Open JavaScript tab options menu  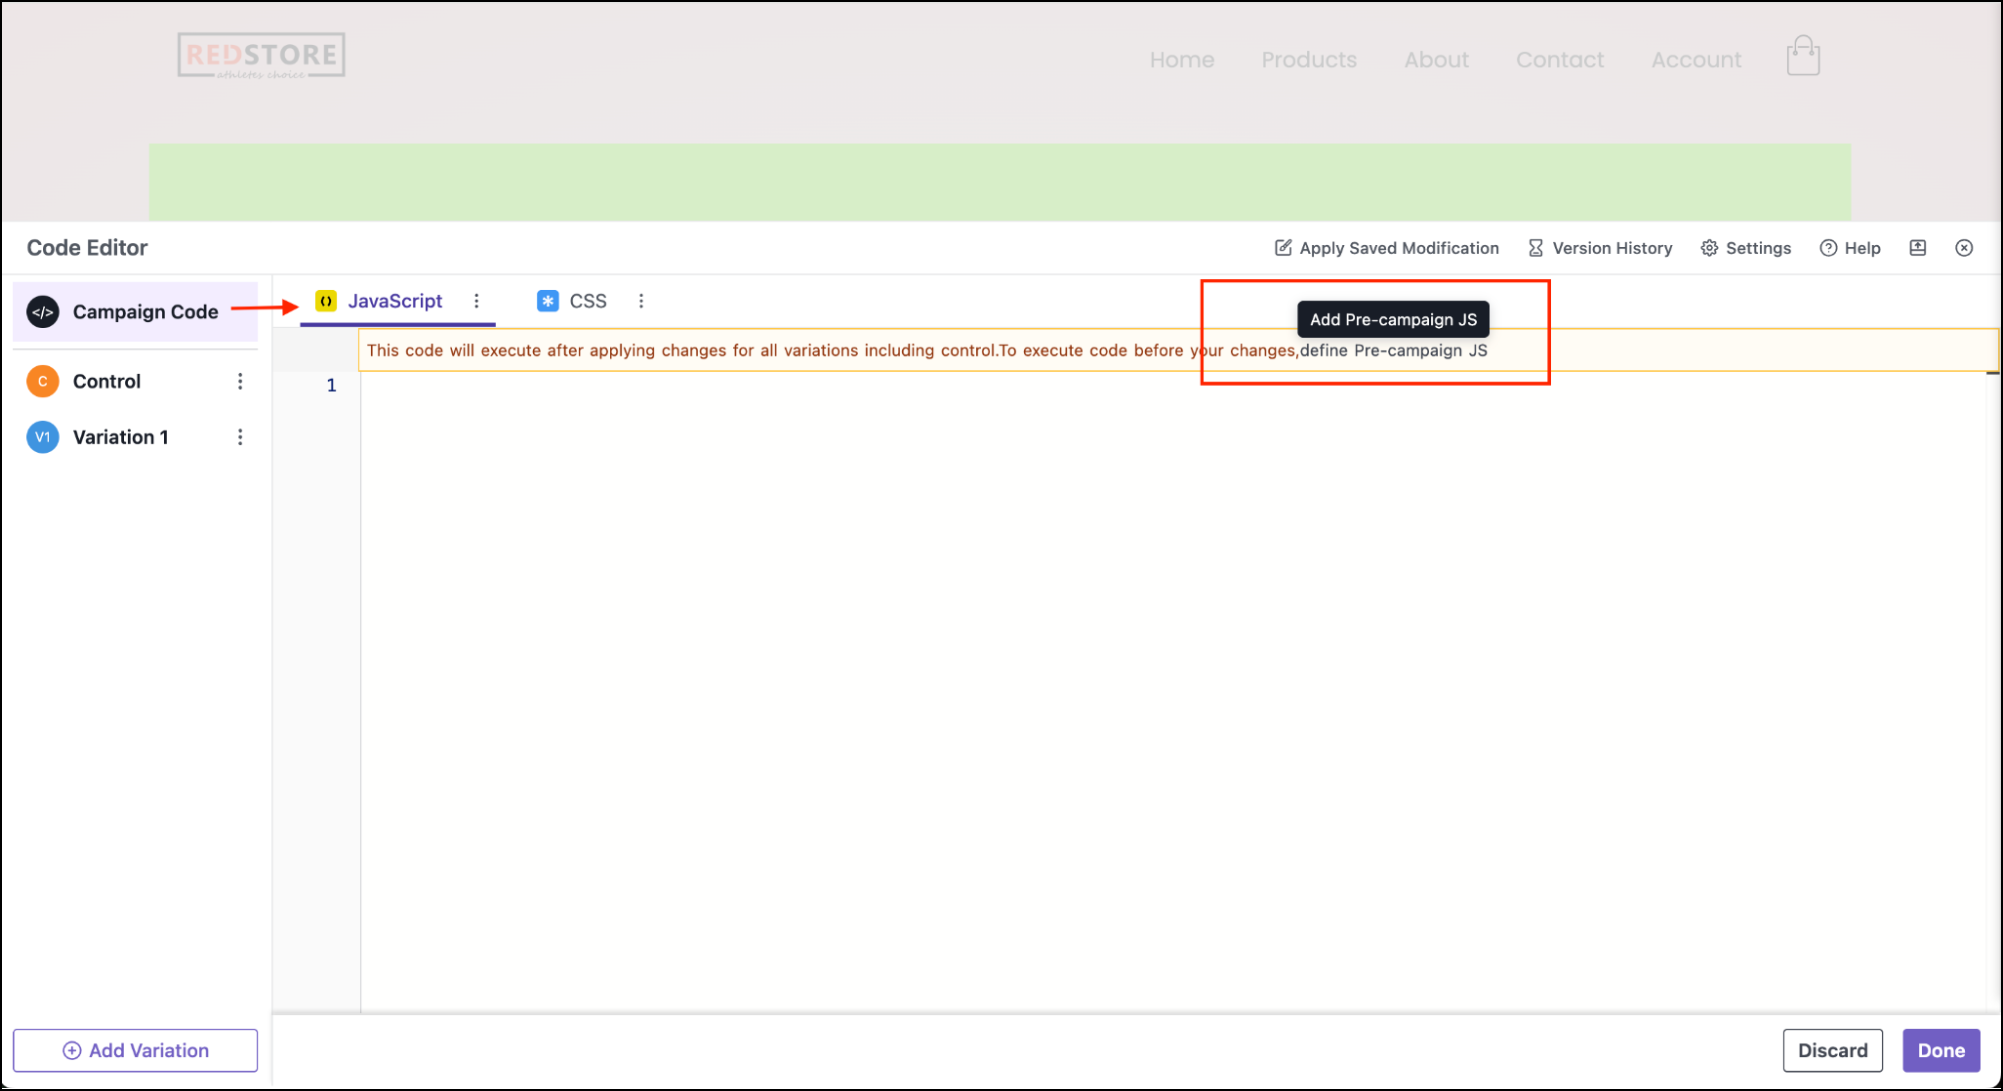pyautogui.click(x=477, y=301)
